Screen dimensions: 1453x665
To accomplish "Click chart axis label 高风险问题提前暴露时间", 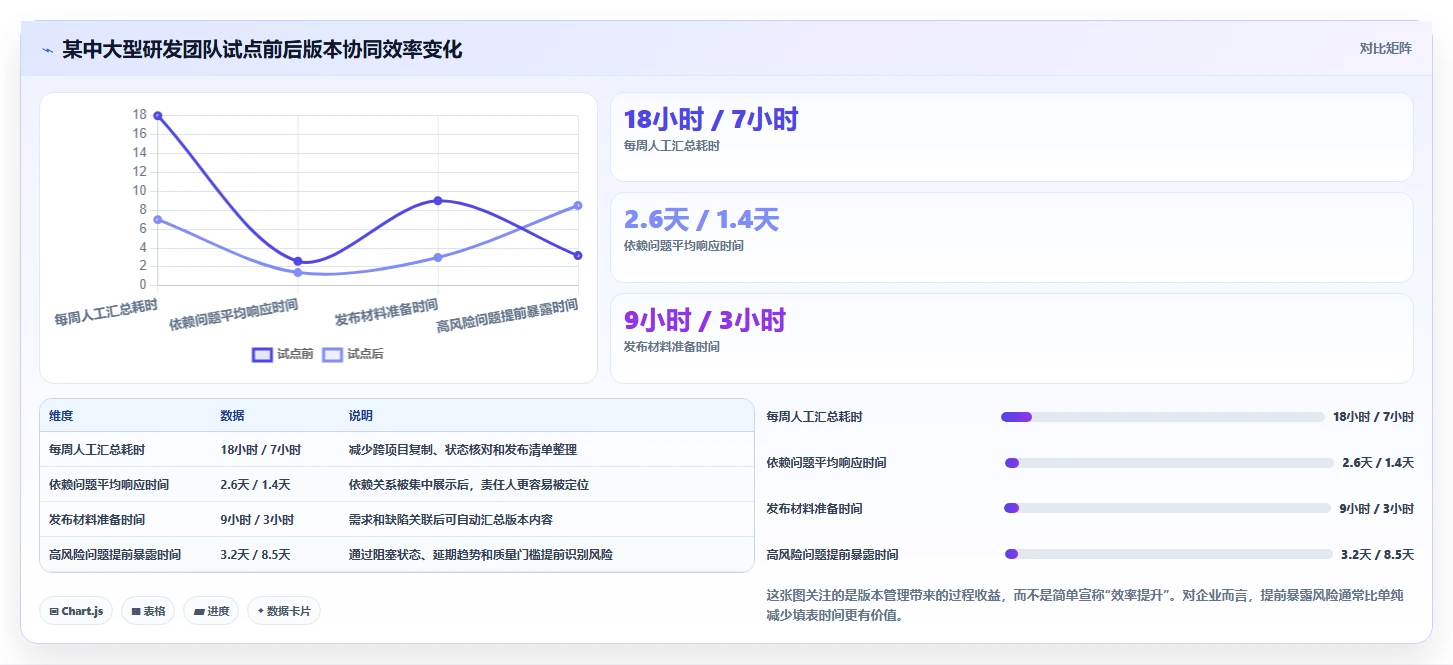I will (507, 316).
